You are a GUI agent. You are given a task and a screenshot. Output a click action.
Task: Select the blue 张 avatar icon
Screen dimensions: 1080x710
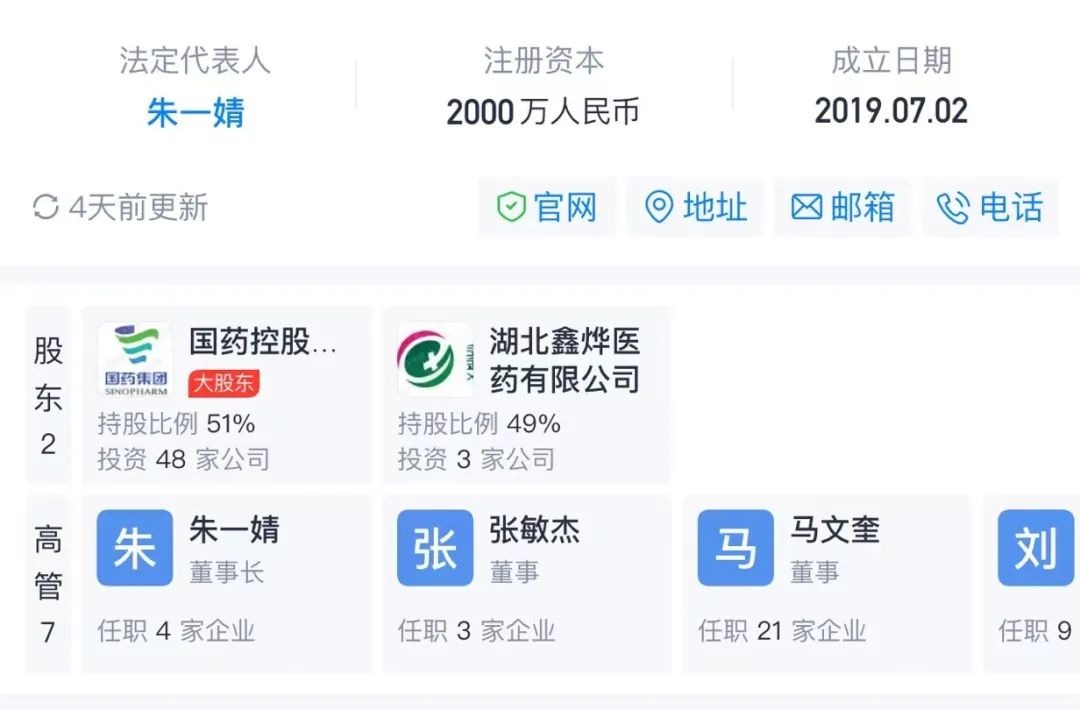(x=435, y=547)
